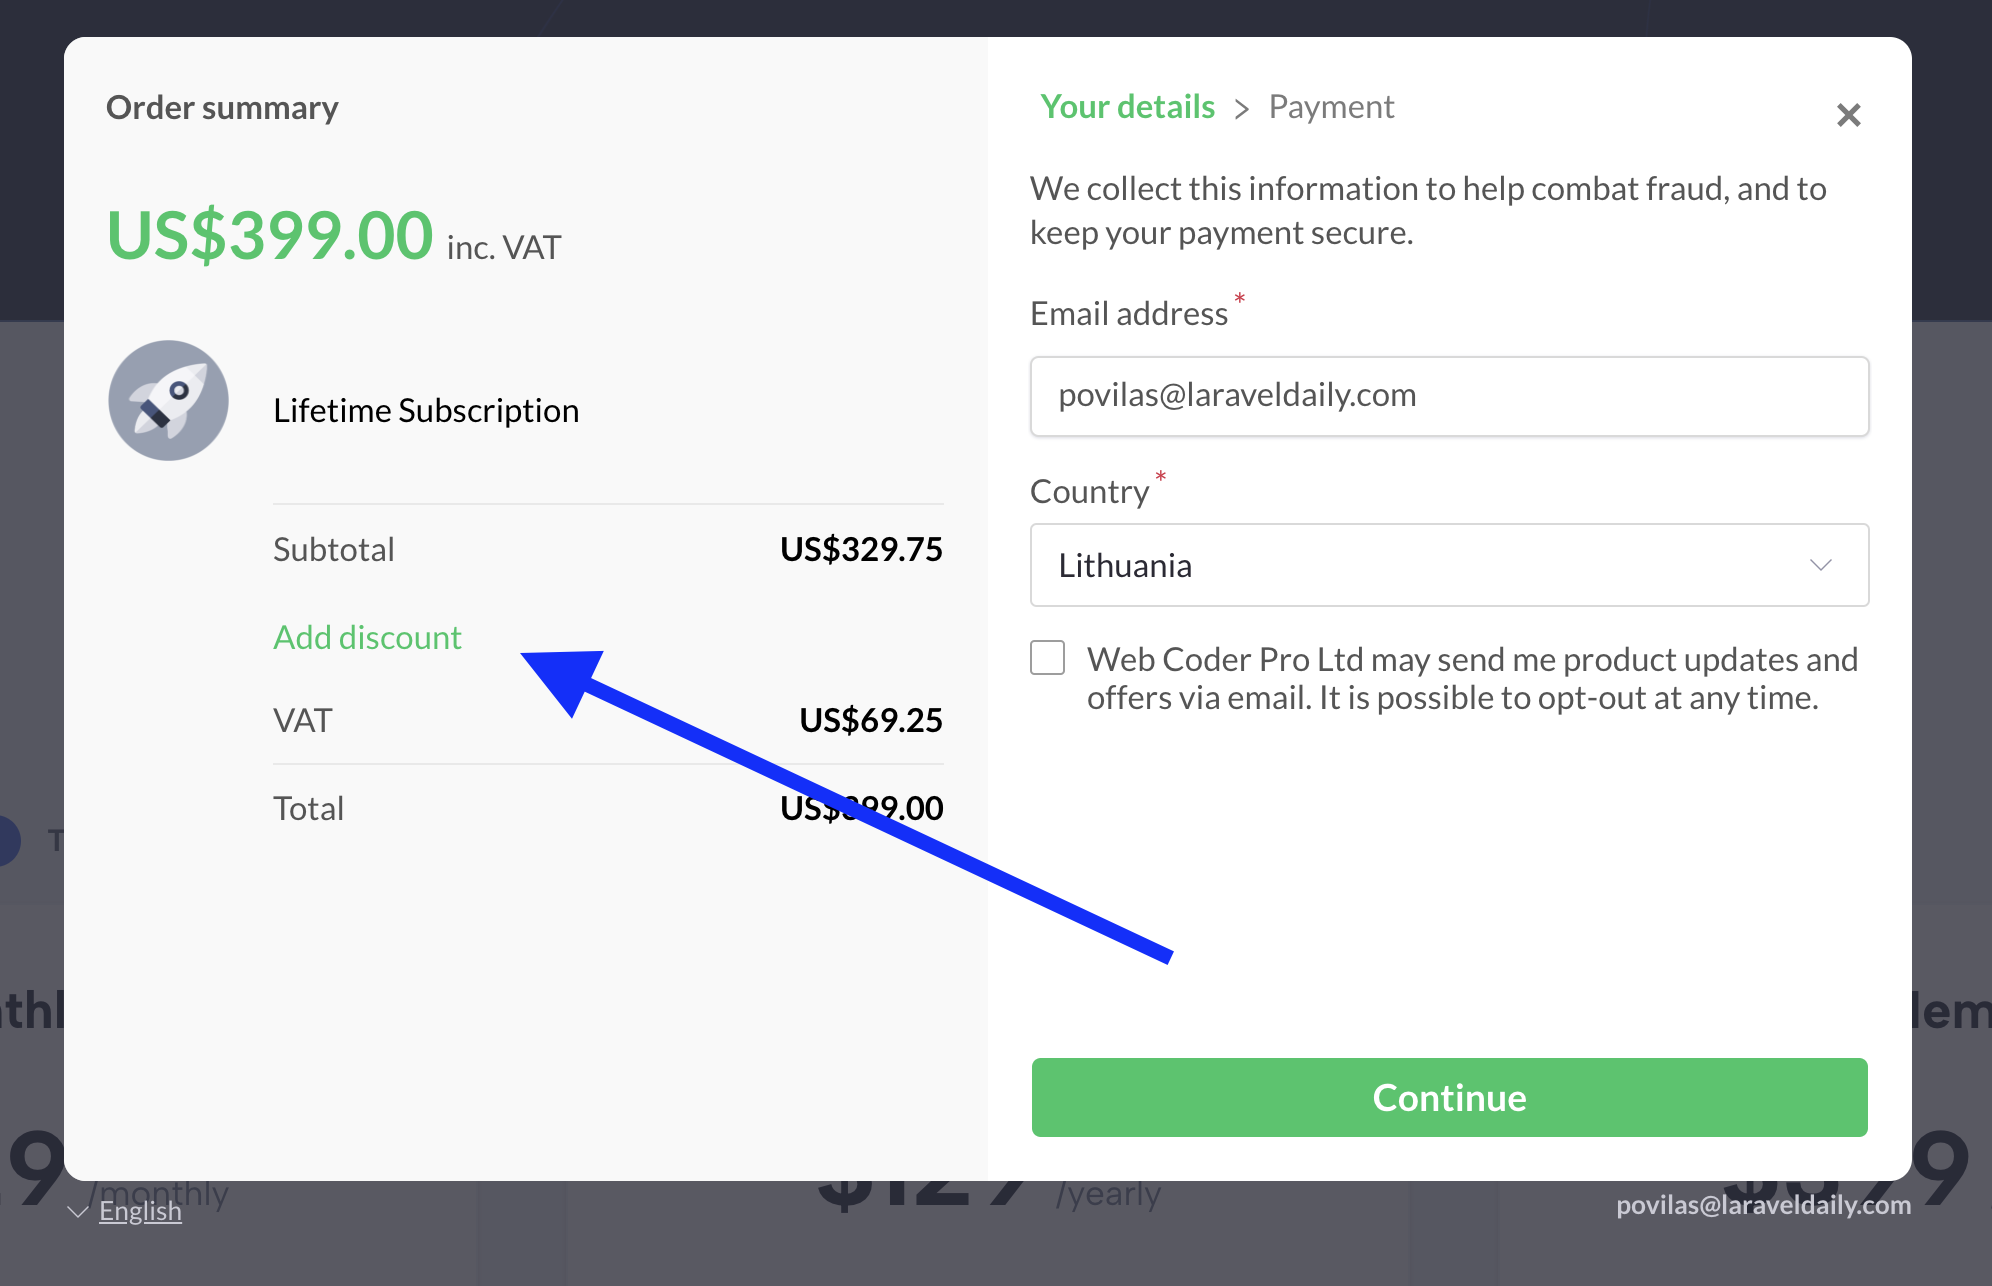Click the Order summary heading
Viewport: 1992px width, 1286px height.
pyautogui.click(x=222, y=107)
